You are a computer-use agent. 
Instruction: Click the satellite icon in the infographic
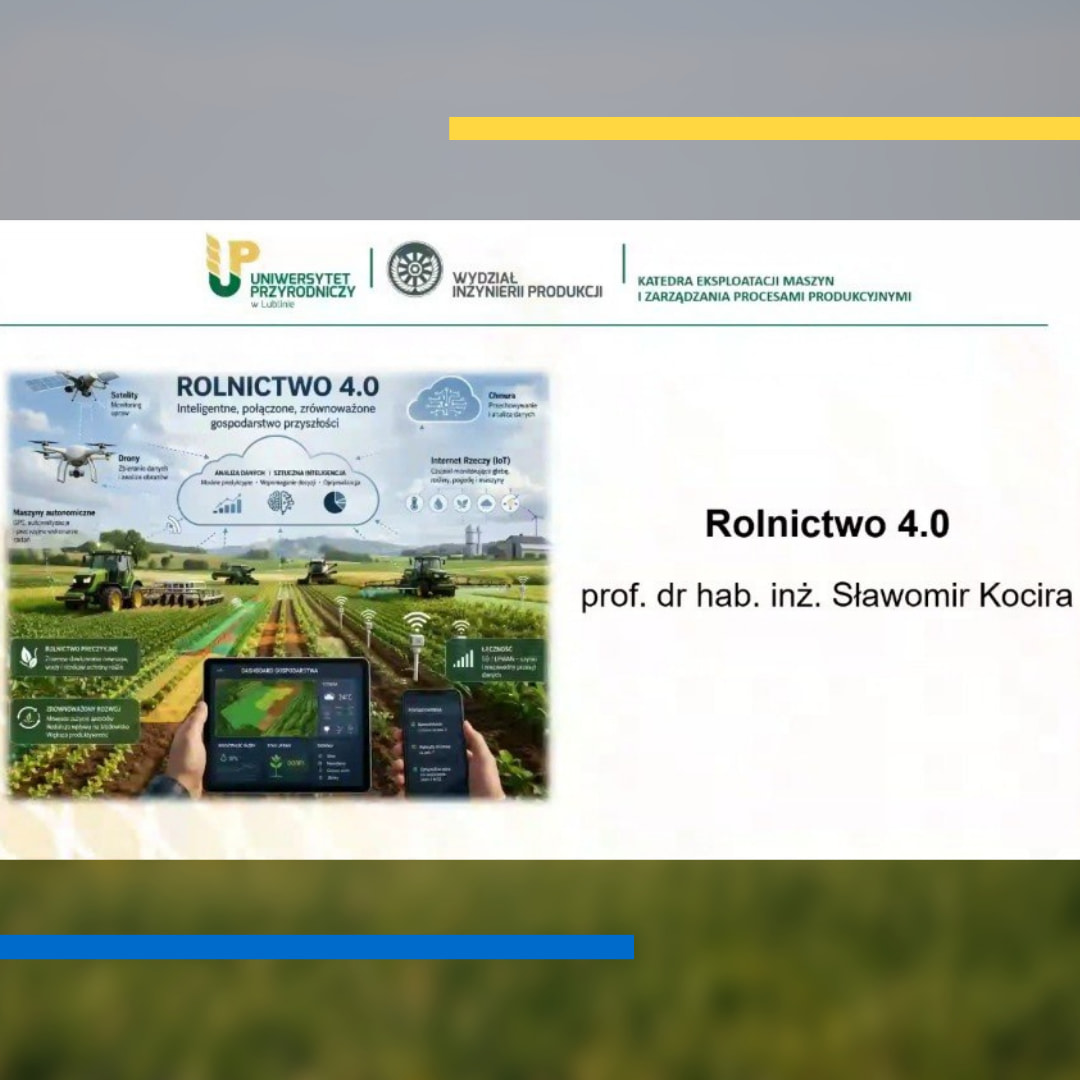tap(72, 383)
